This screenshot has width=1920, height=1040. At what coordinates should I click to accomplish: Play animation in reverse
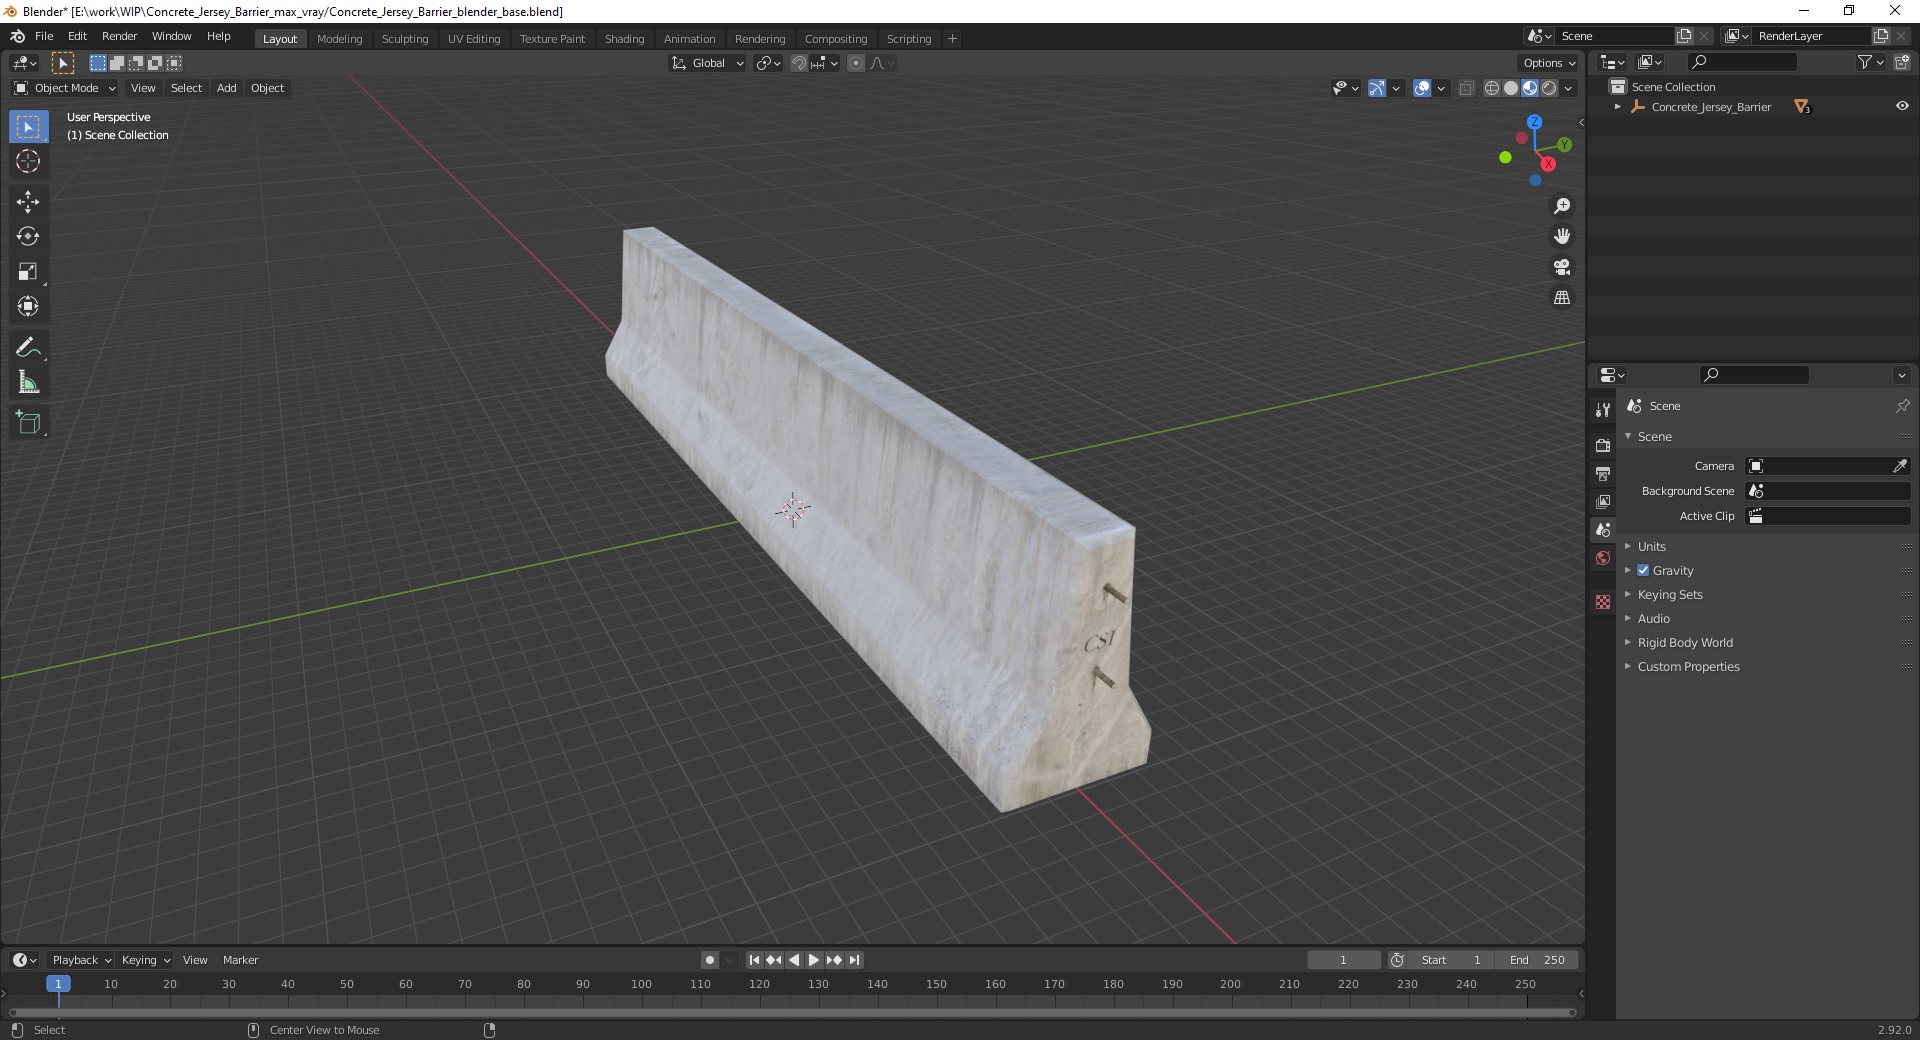pos(794,960)
